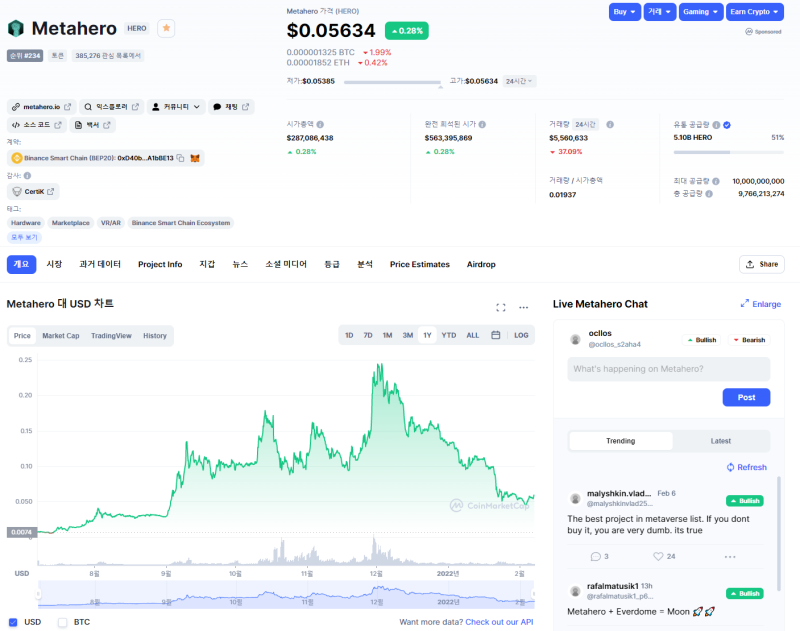
Task: Click the circulating supply progress bar
Action: (x=729, y=152)
